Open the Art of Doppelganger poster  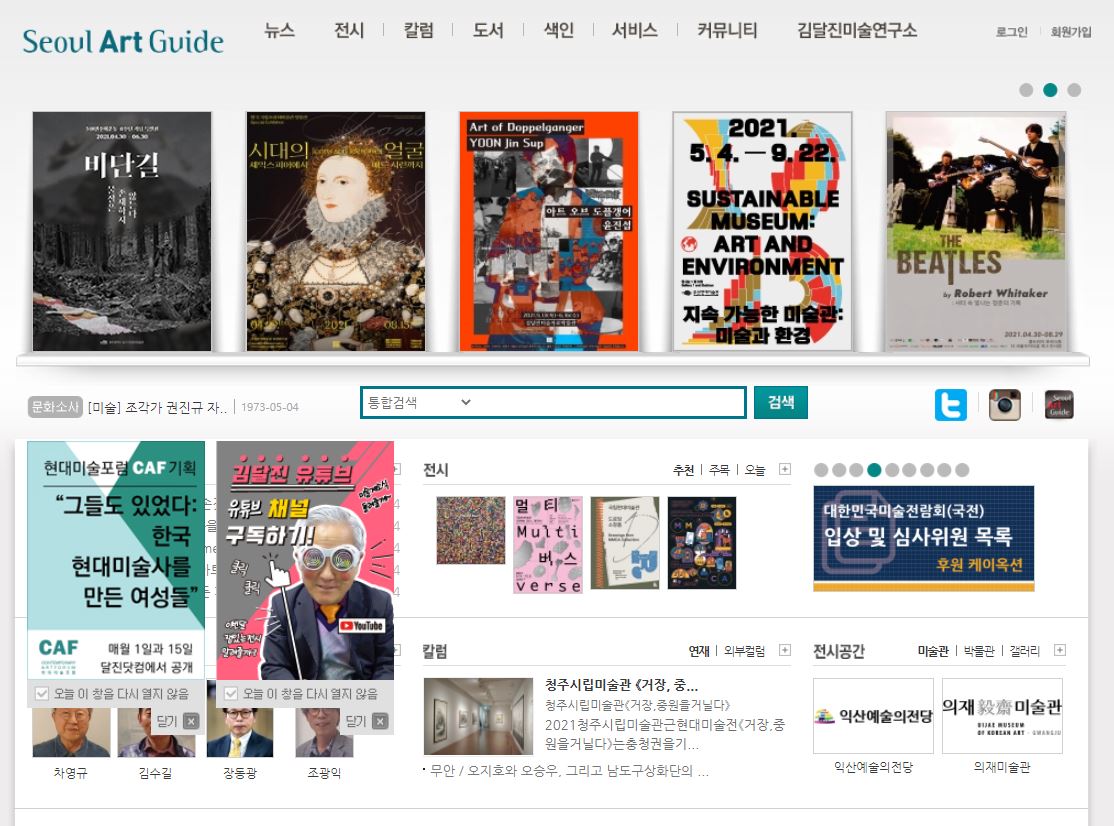[x=548, y=231]
